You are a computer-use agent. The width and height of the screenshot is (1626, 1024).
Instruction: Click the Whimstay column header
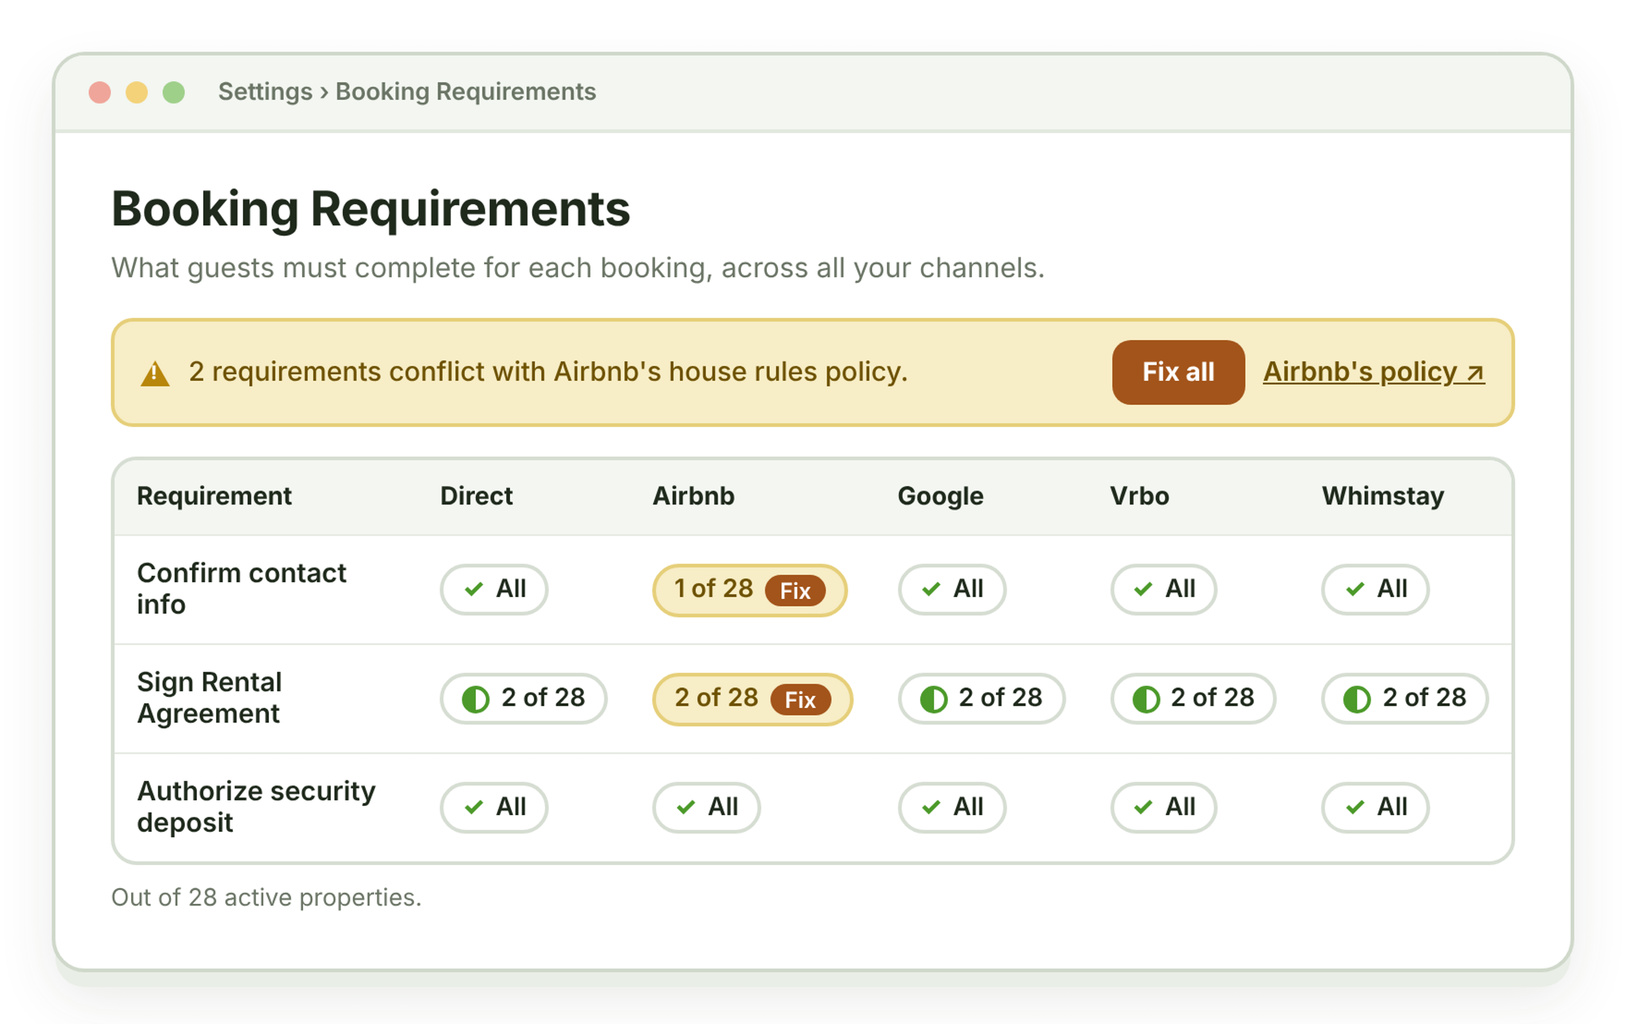tap(1383, 496)
